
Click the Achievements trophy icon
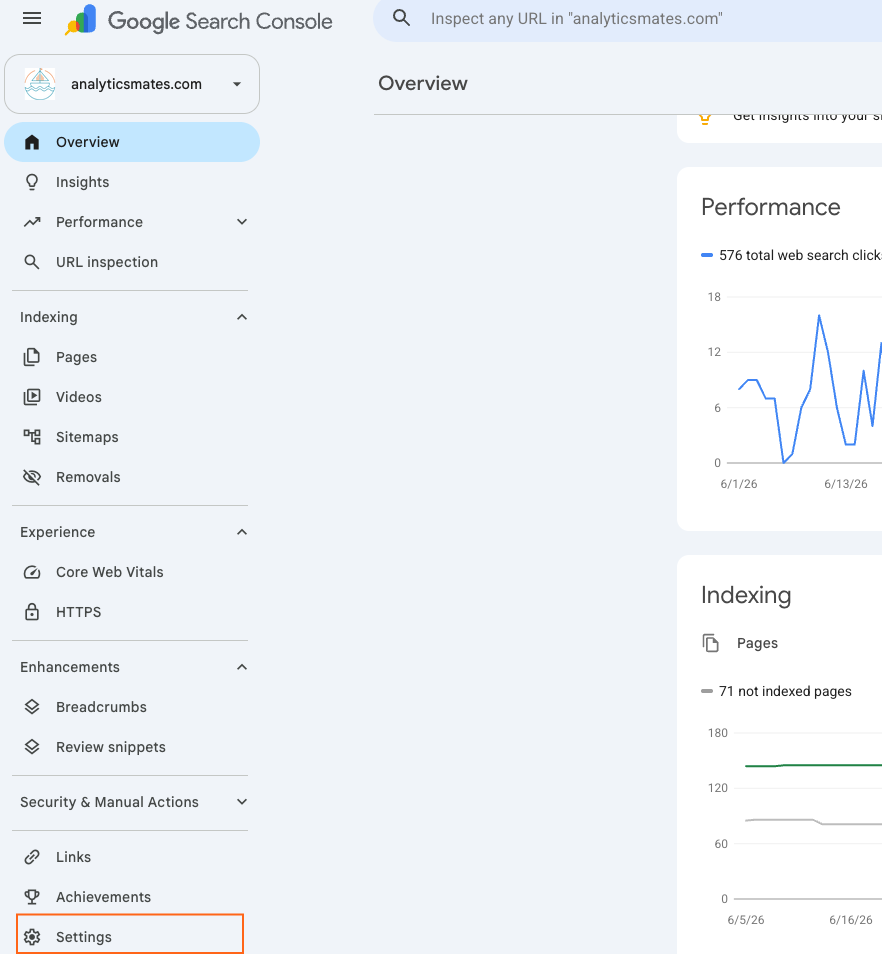32,897
